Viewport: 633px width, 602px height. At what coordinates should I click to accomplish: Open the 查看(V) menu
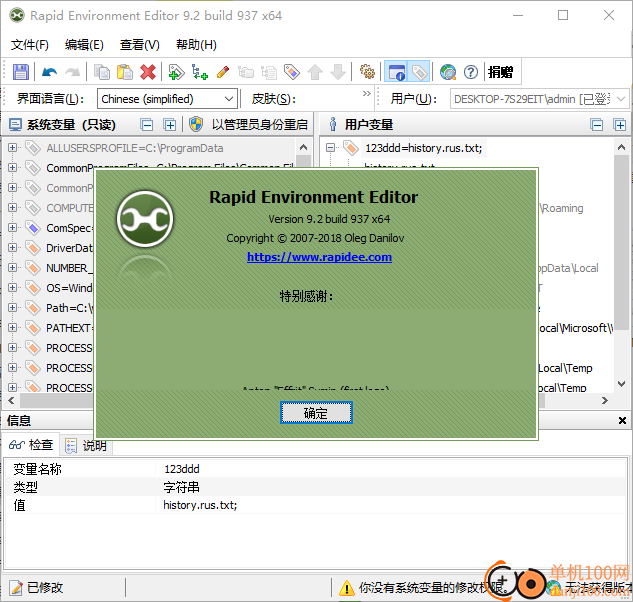point(140,44)
